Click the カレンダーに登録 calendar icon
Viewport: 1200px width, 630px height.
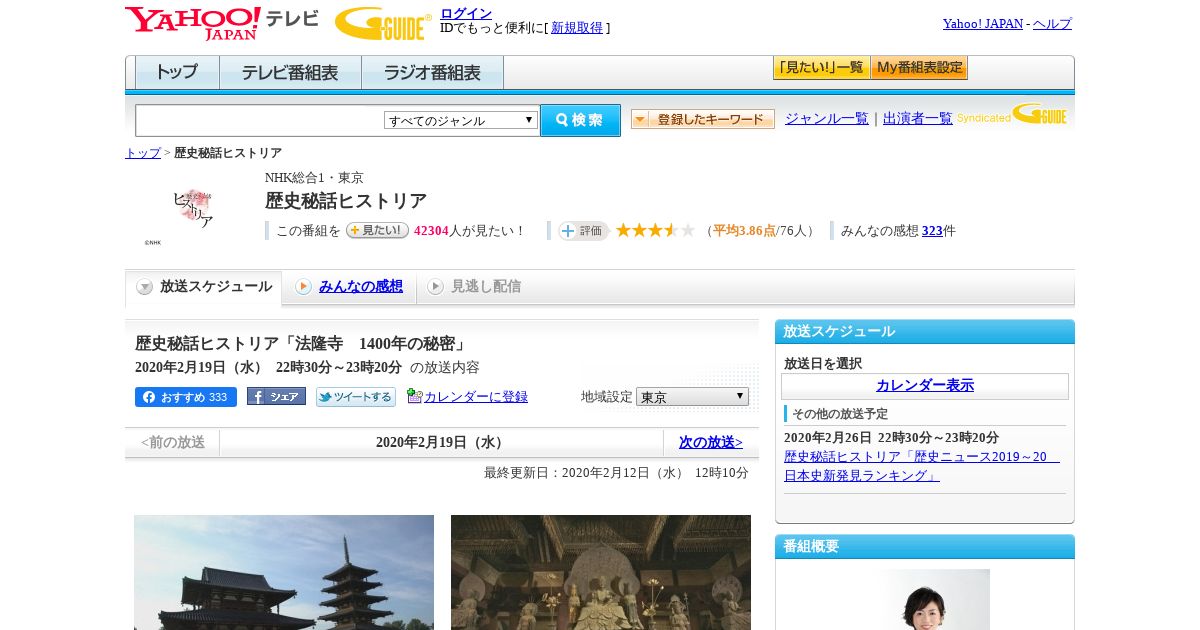pyautogui.click(x=415, y=396)
